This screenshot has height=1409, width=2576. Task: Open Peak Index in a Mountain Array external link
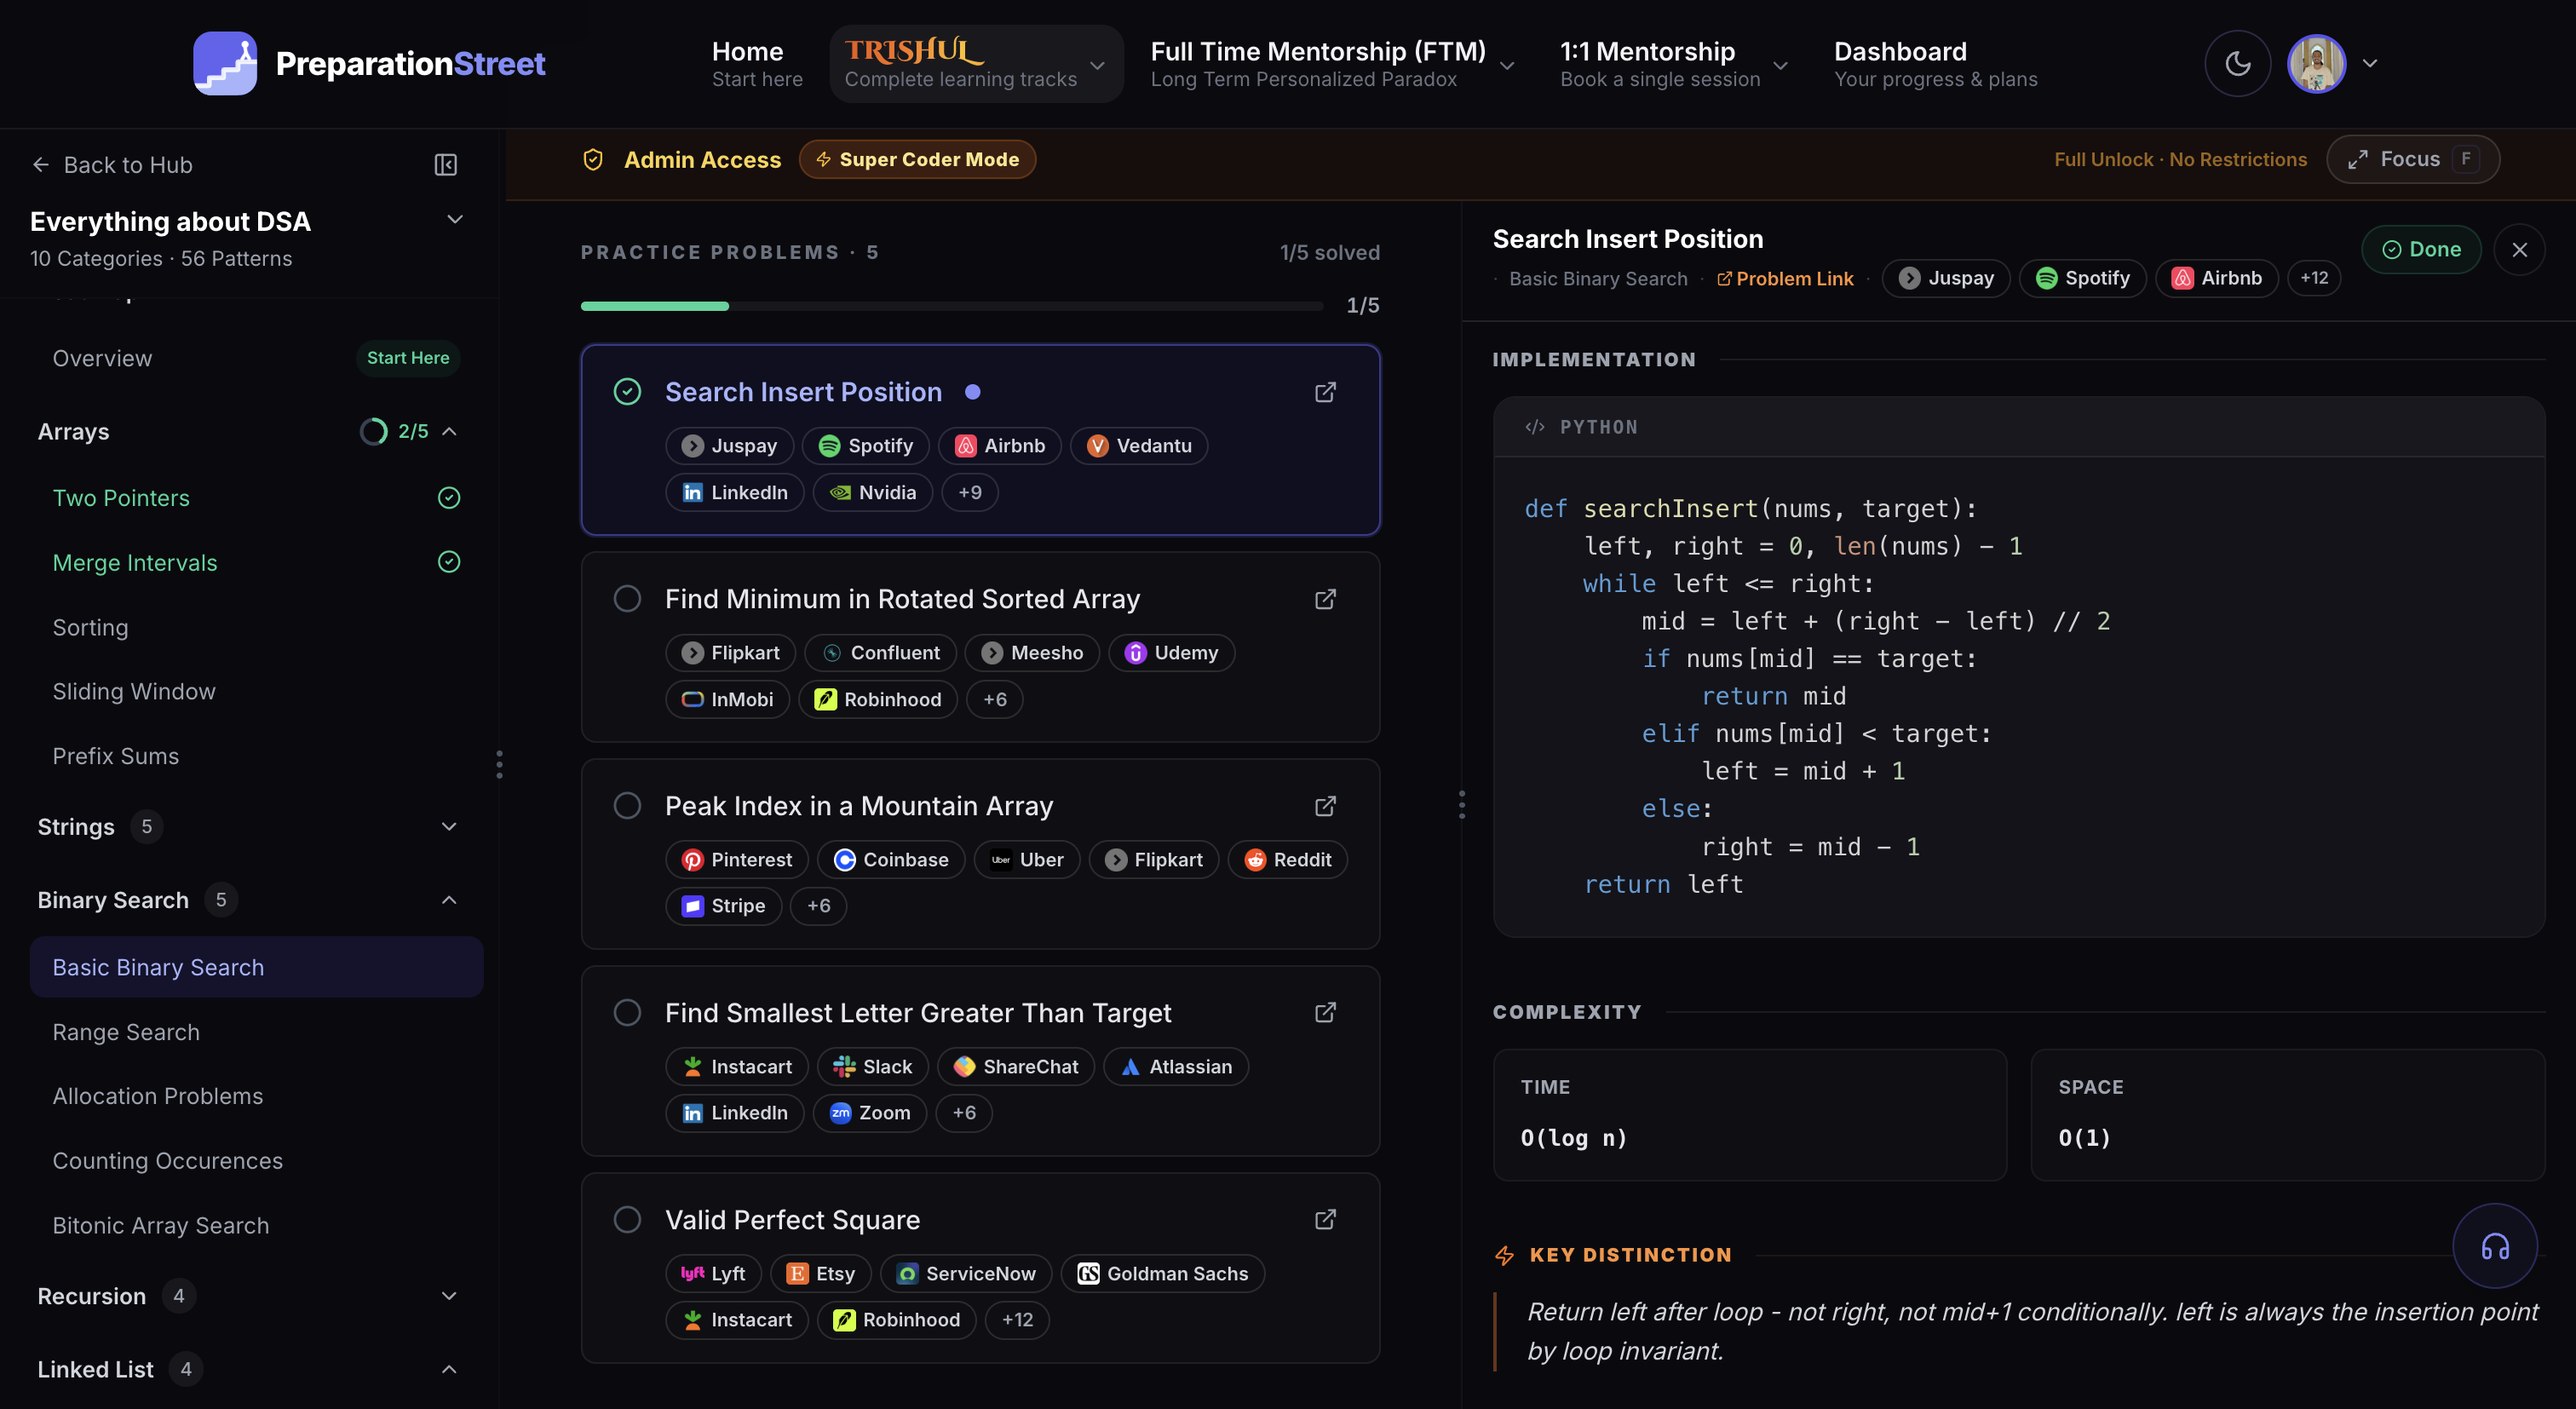(x=1325, y=806)
